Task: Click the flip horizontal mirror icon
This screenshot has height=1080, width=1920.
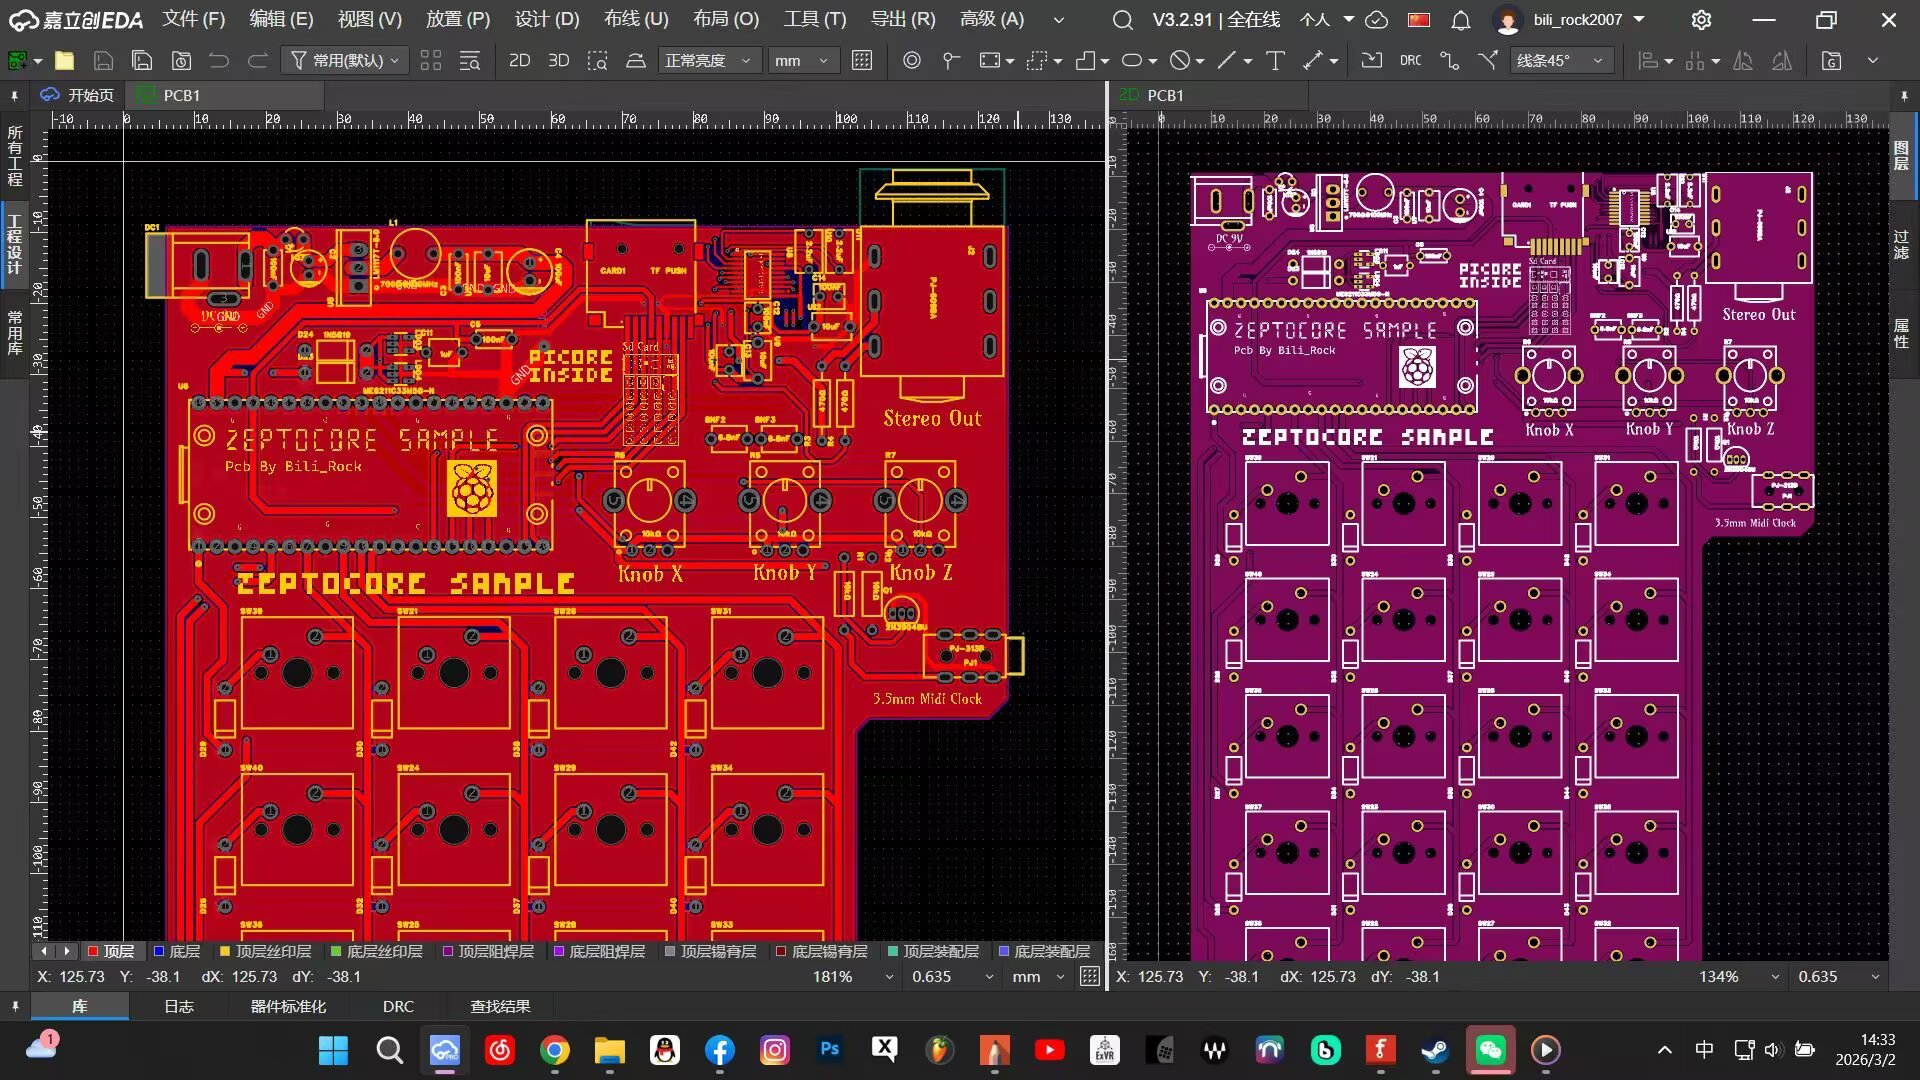Action: pyautogui.click(x=1743, y=61)
